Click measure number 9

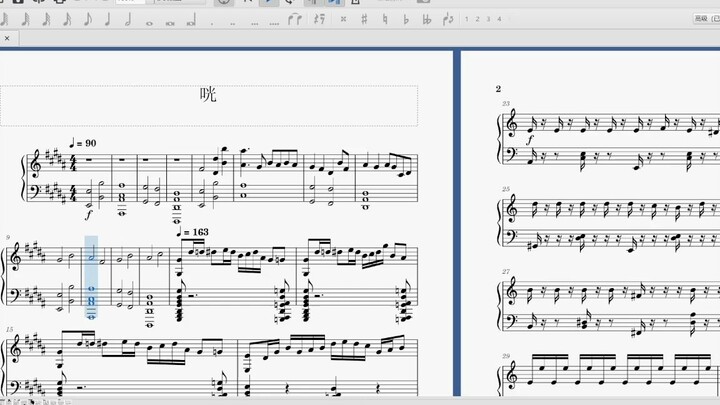coord(8,237)
